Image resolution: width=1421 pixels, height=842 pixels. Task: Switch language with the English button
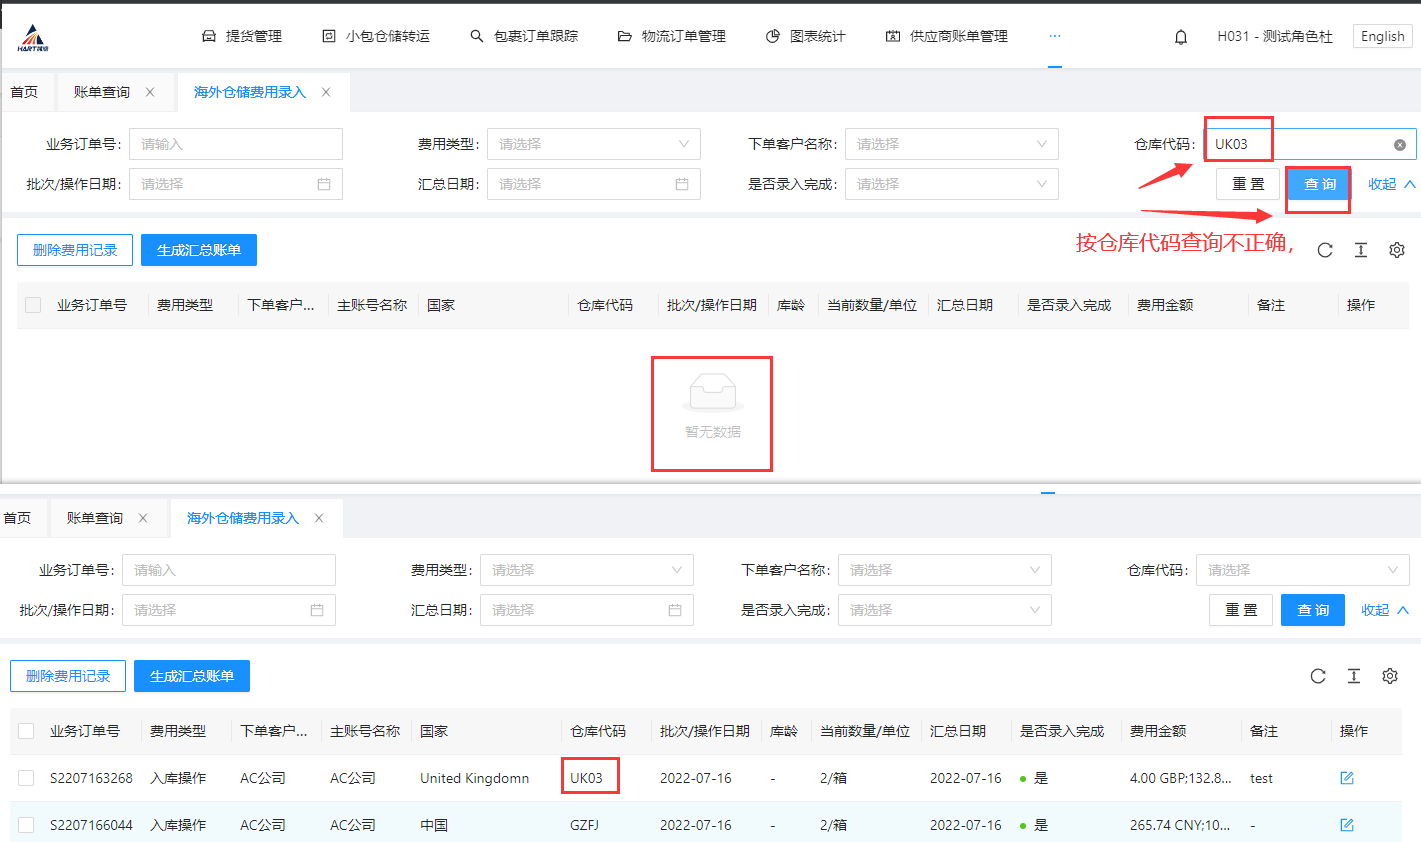pos(1382,36)
